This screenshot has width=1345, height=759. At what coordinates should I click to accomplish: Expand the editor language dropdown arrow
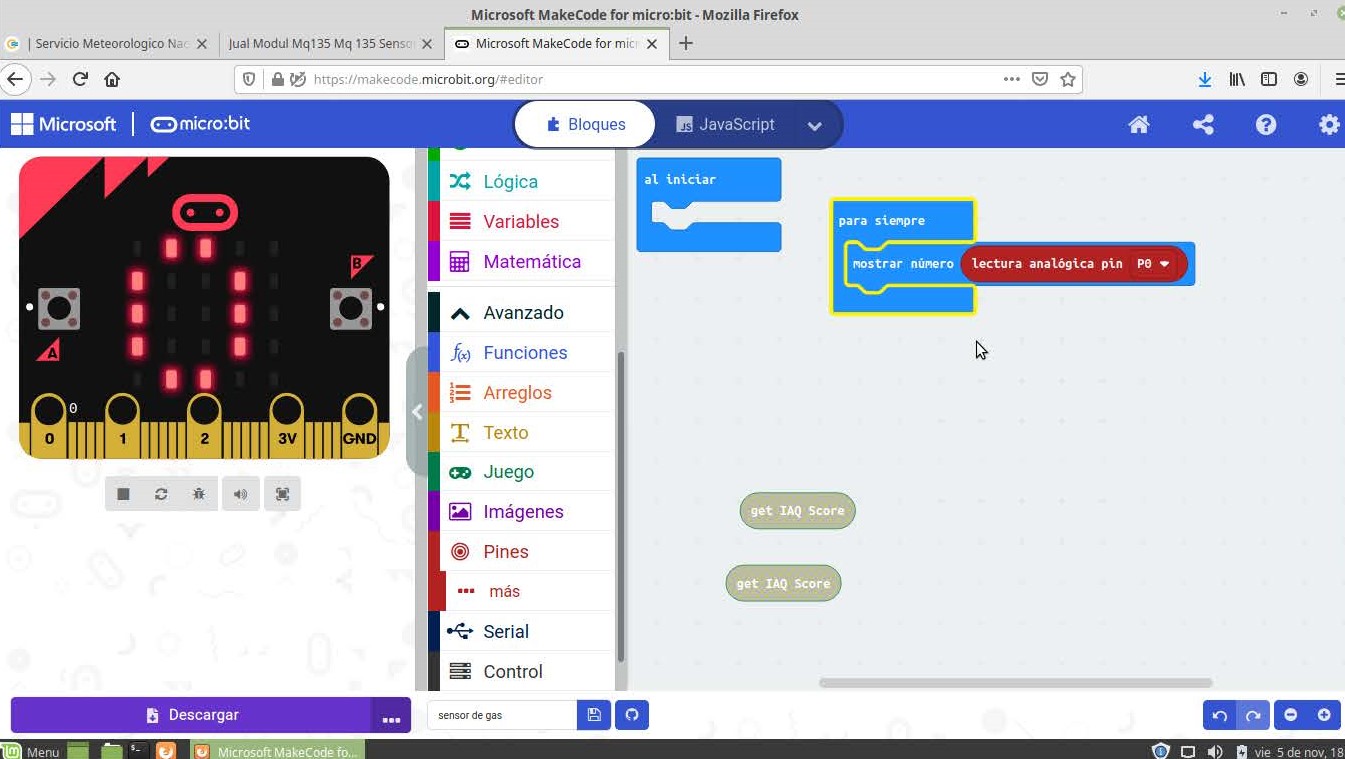coord(814,126)
